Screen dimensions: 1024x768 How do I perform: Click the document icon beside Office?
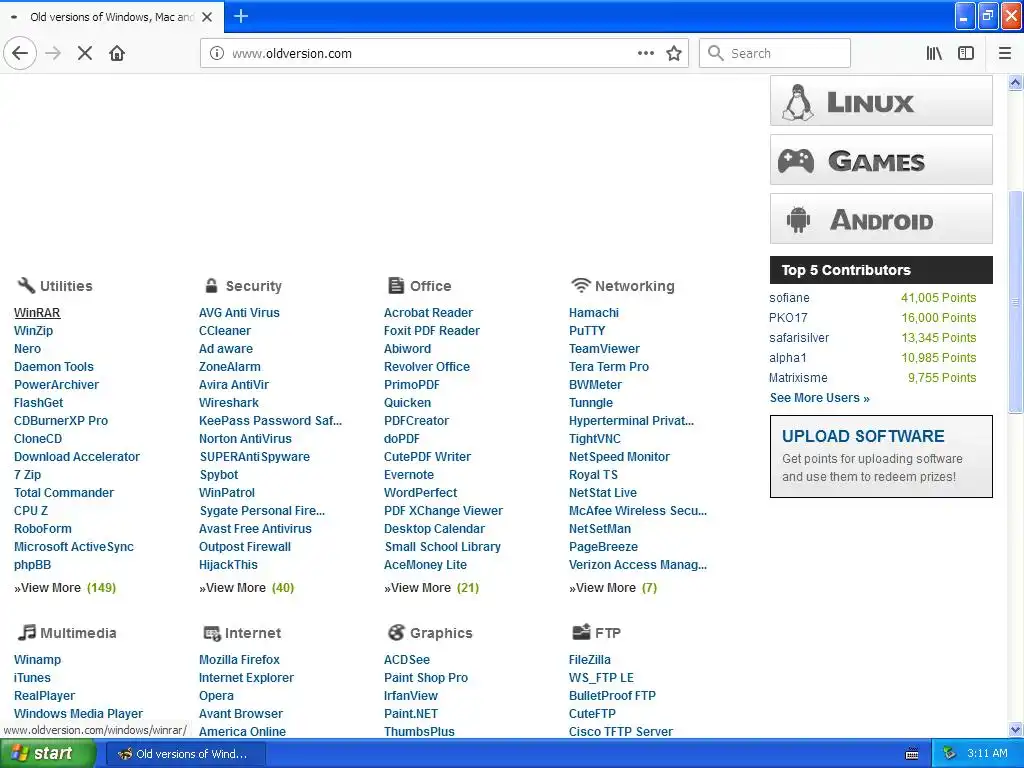[396, 285]
